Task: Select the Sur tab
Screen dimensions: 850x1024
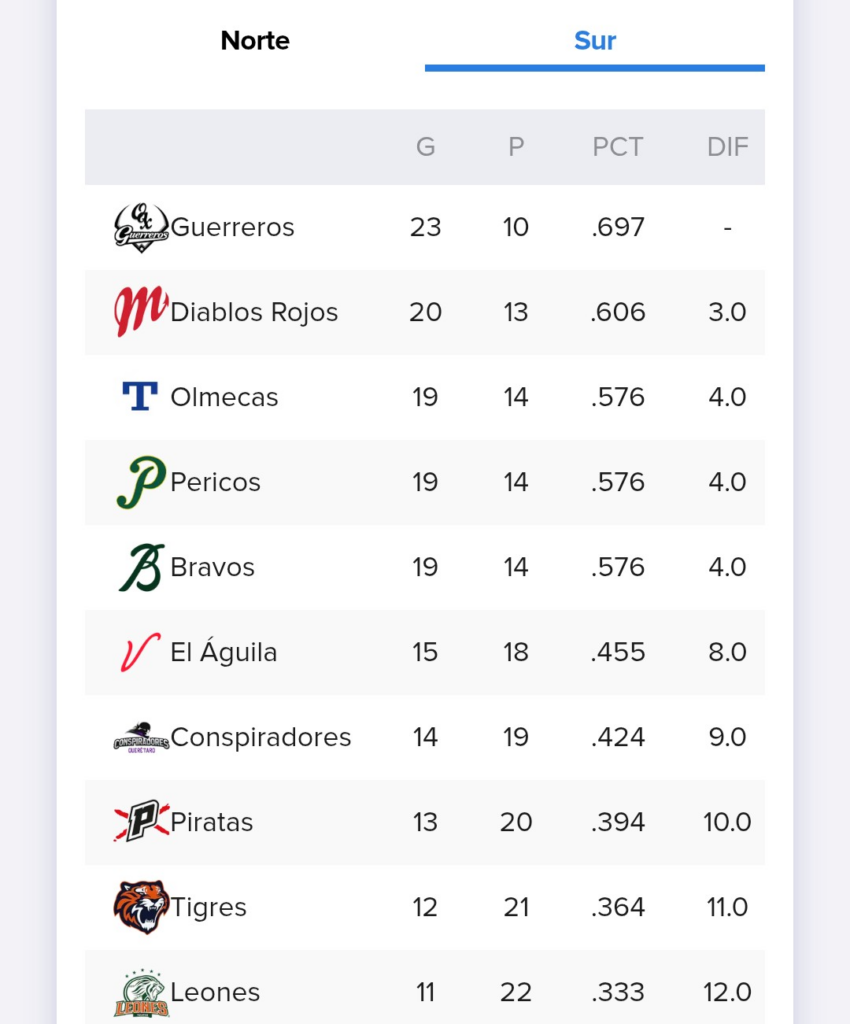Action: [x=595, y=40]
